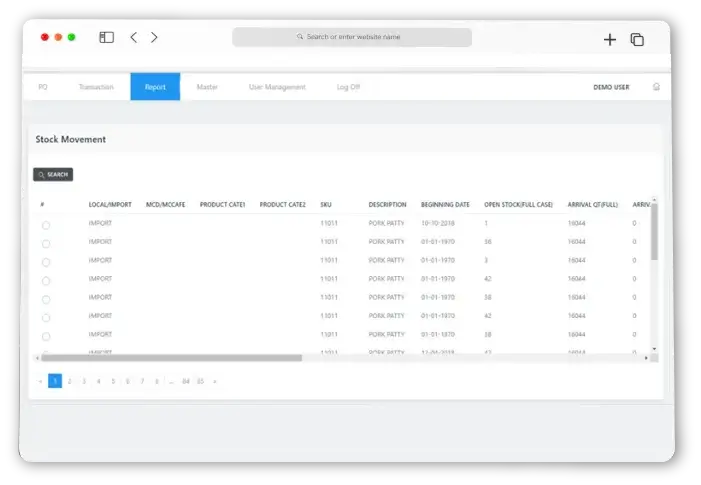Screen dimensions: 701x485
Task: Go back using the browser back arrow
Action: tap(133, 38)
